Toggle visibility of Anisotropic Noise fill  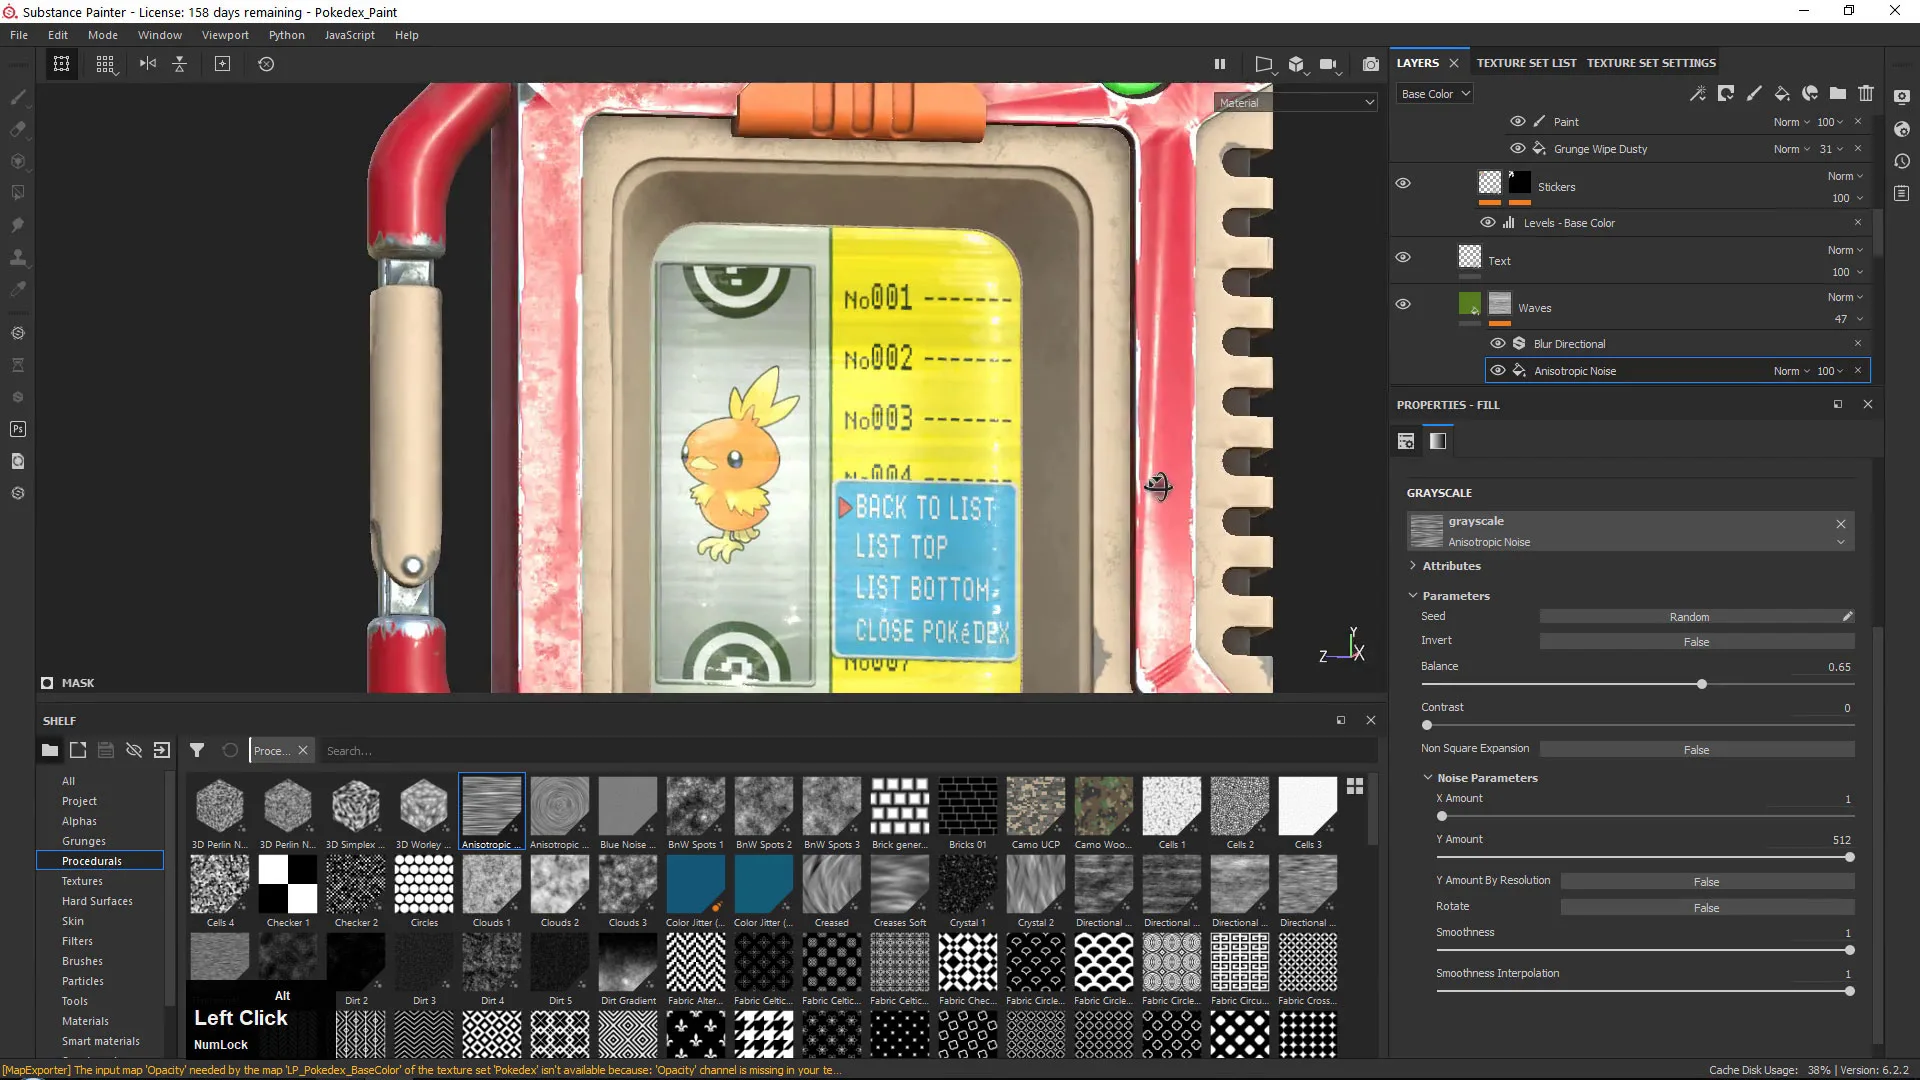click(1497, 370)
